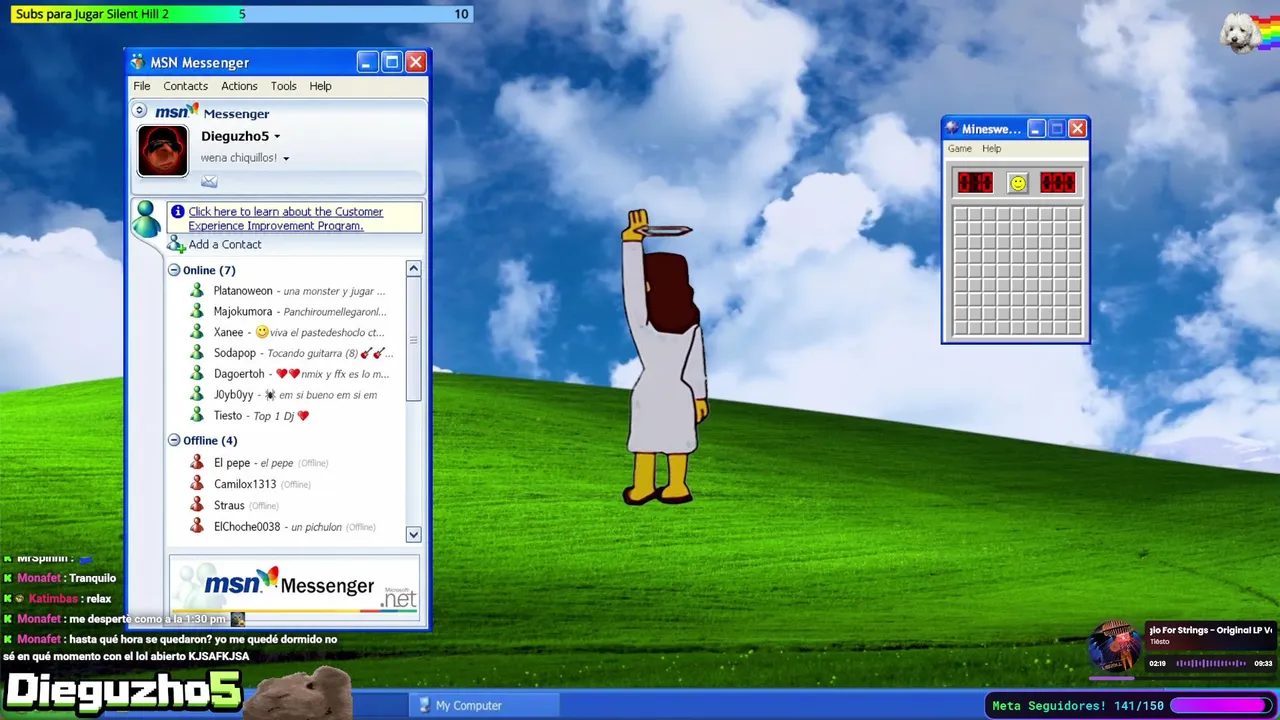Minimize the Minesweeper window
1280x720 pixels.
1036,129
